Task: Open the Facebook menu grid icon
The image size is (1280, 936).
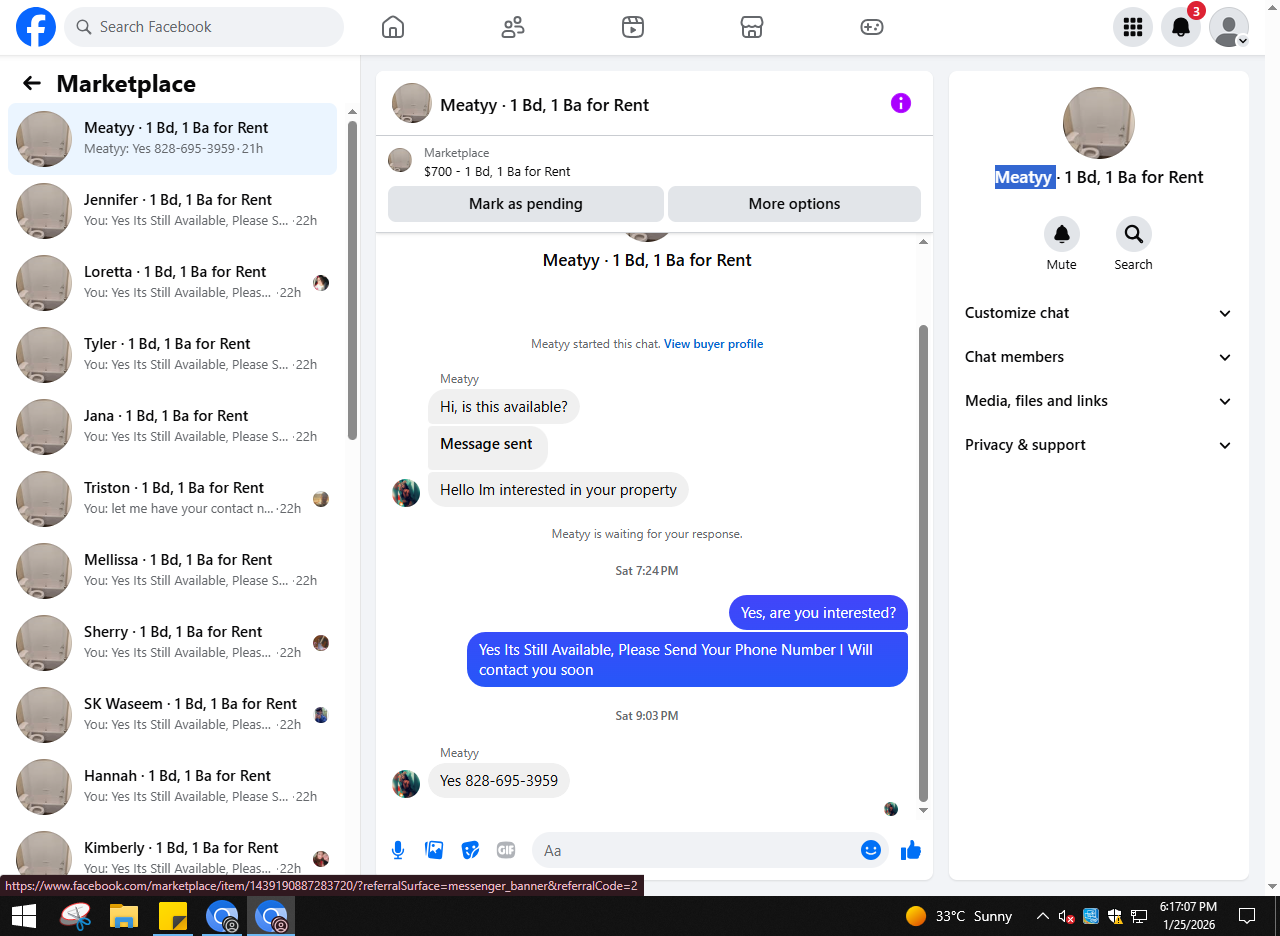Action: pyautogui.click(x=1133, y=27)
